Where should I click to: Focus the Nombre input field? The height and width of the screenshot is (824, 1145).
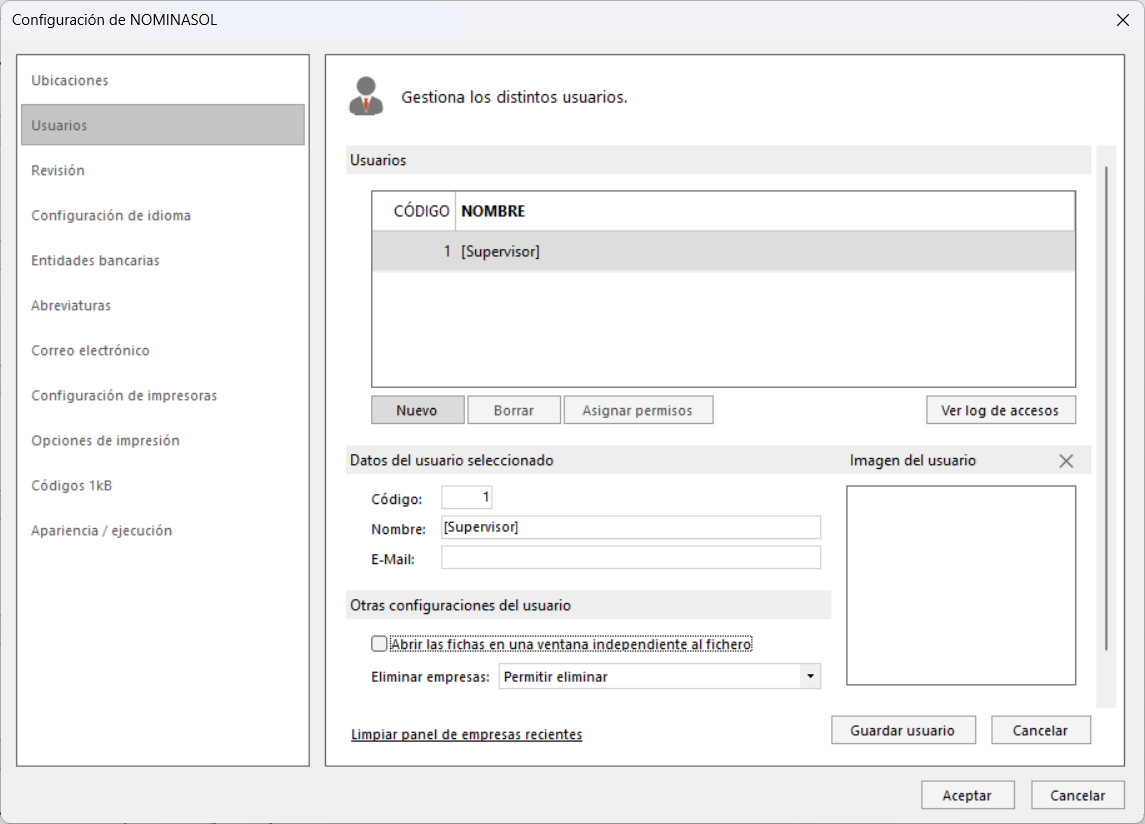pos(631,527)
